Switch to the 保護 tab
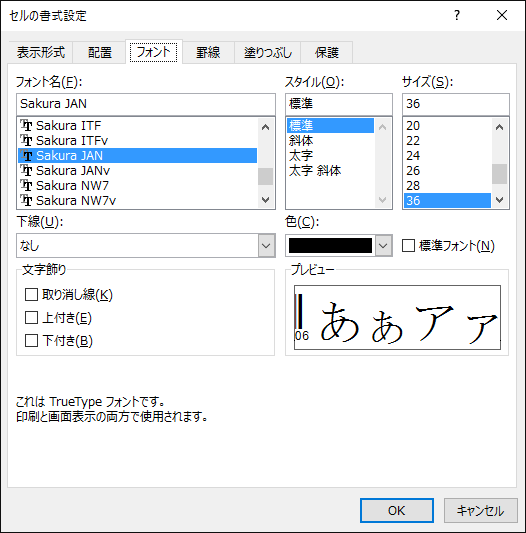526x533 pixels. pos(327,52)
